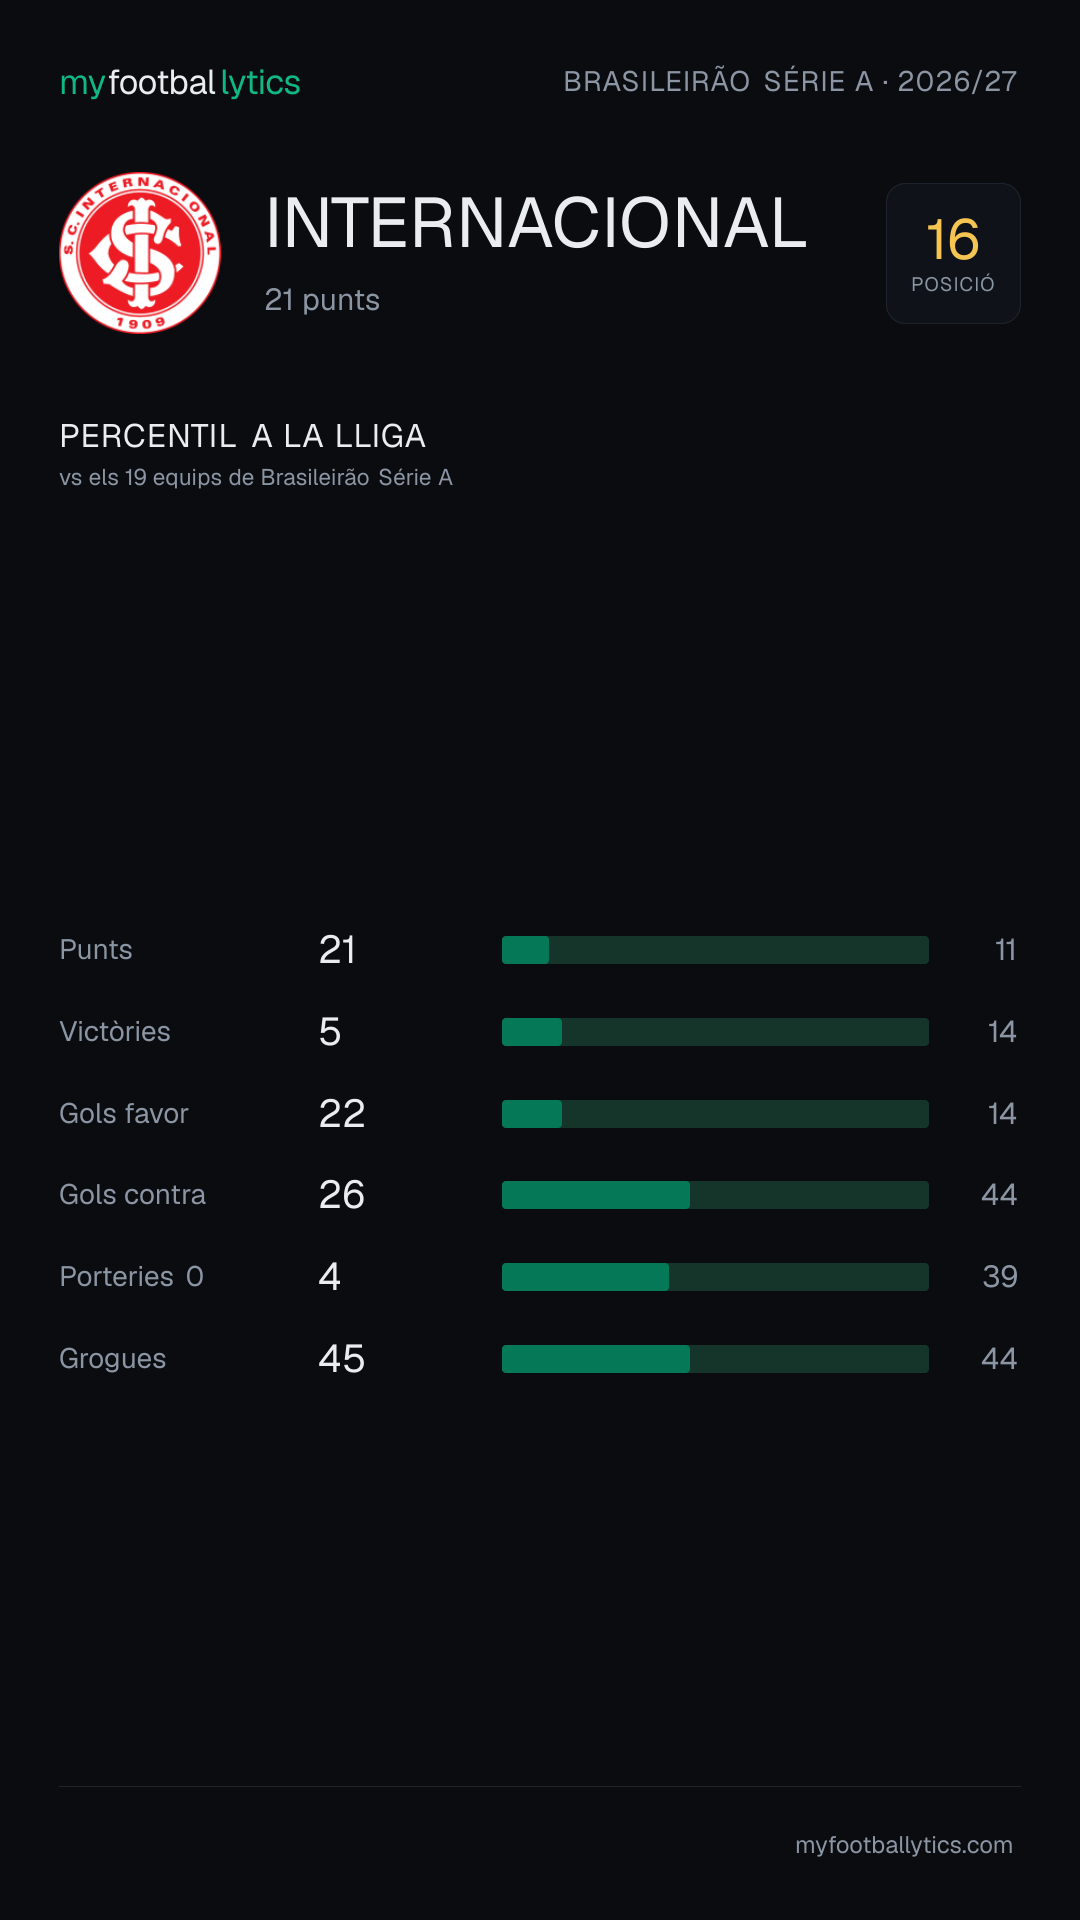Select the Punts stat label
This screenshot has height=1920, width=1080.
coord(96,950)
